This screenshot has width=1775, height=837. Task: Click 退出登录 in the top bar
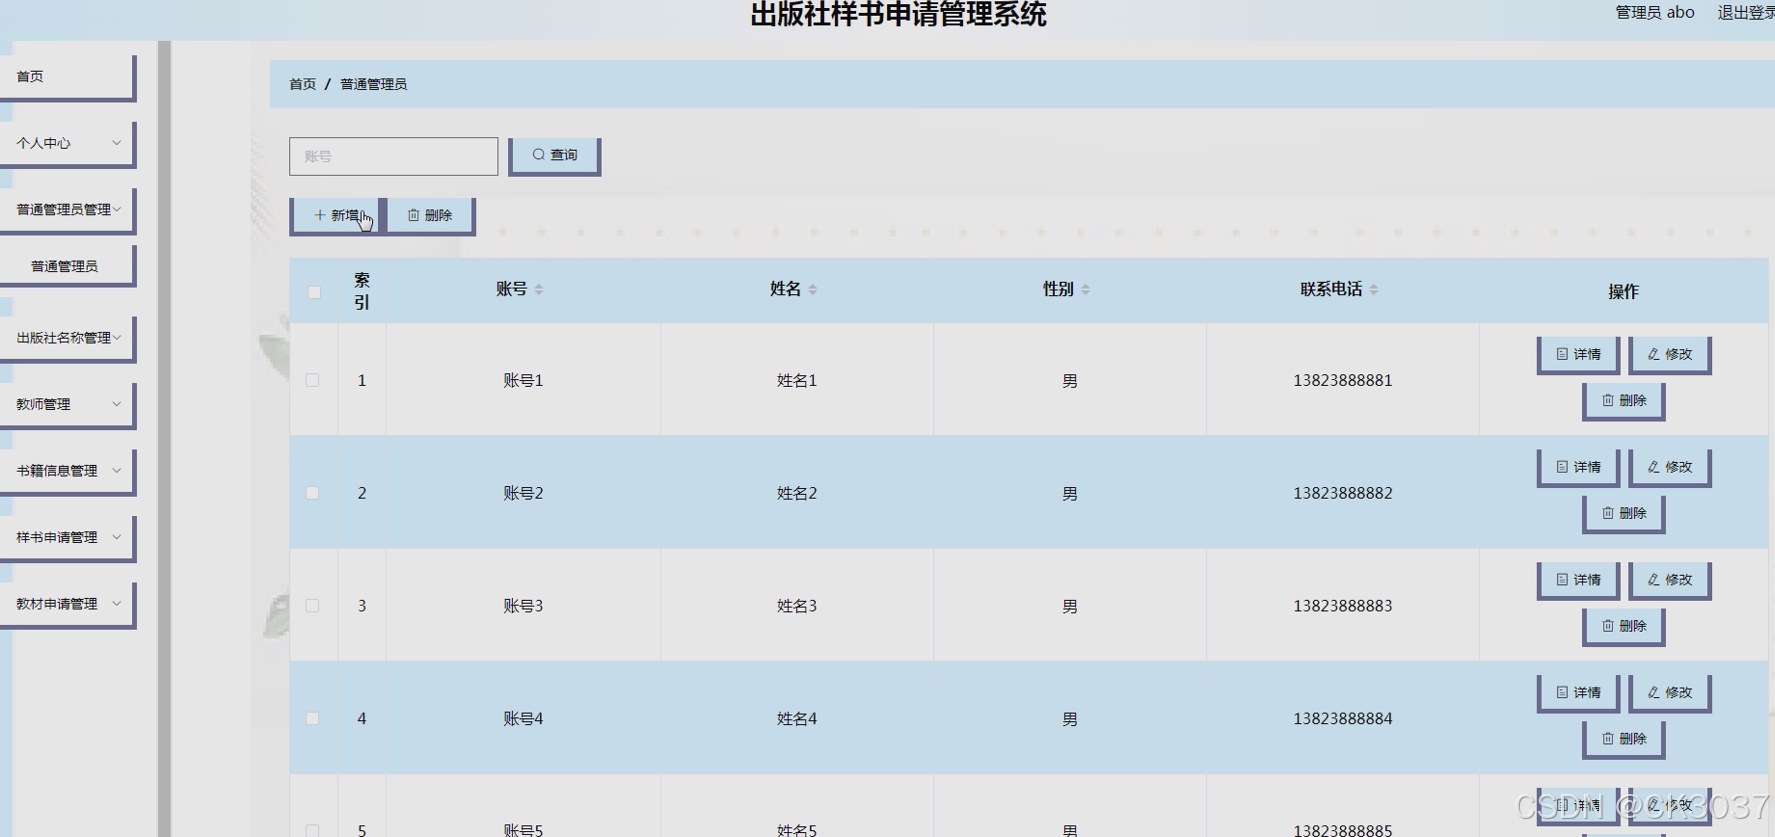pyautogui.click(x=1745, y=12)
